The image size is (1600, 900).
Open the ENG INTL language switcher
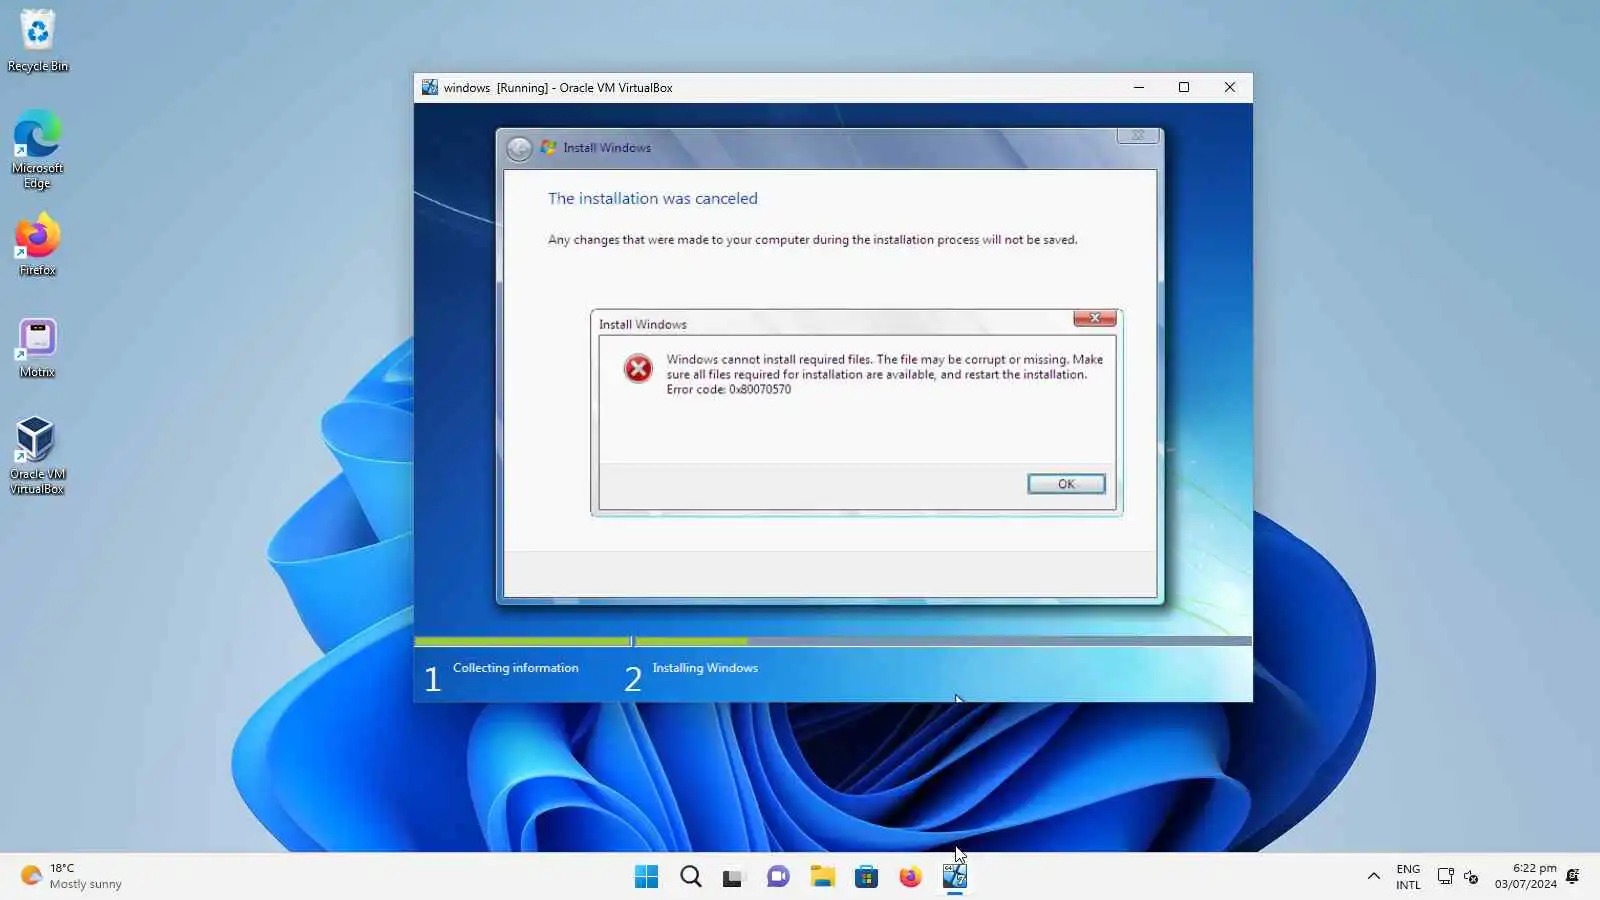1408,876
